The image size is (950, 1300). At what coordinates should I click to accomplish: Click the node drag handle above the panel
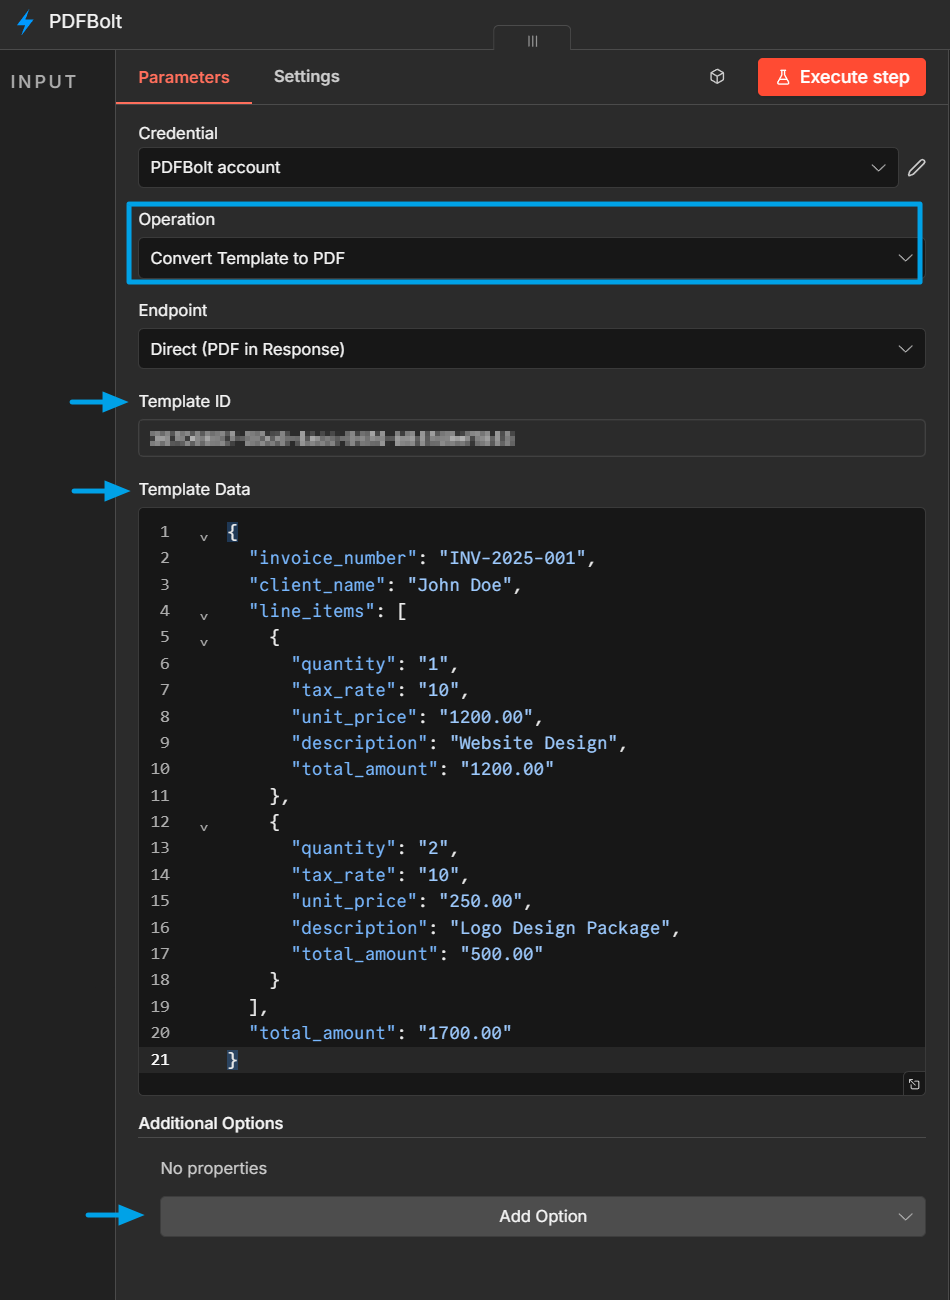pyautogui.click(x=532, y=40)
